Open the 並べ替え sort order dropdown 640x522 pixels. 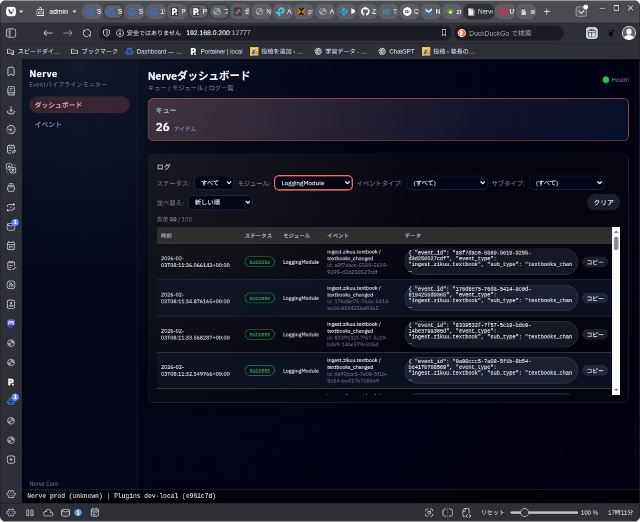click(220, 202)
